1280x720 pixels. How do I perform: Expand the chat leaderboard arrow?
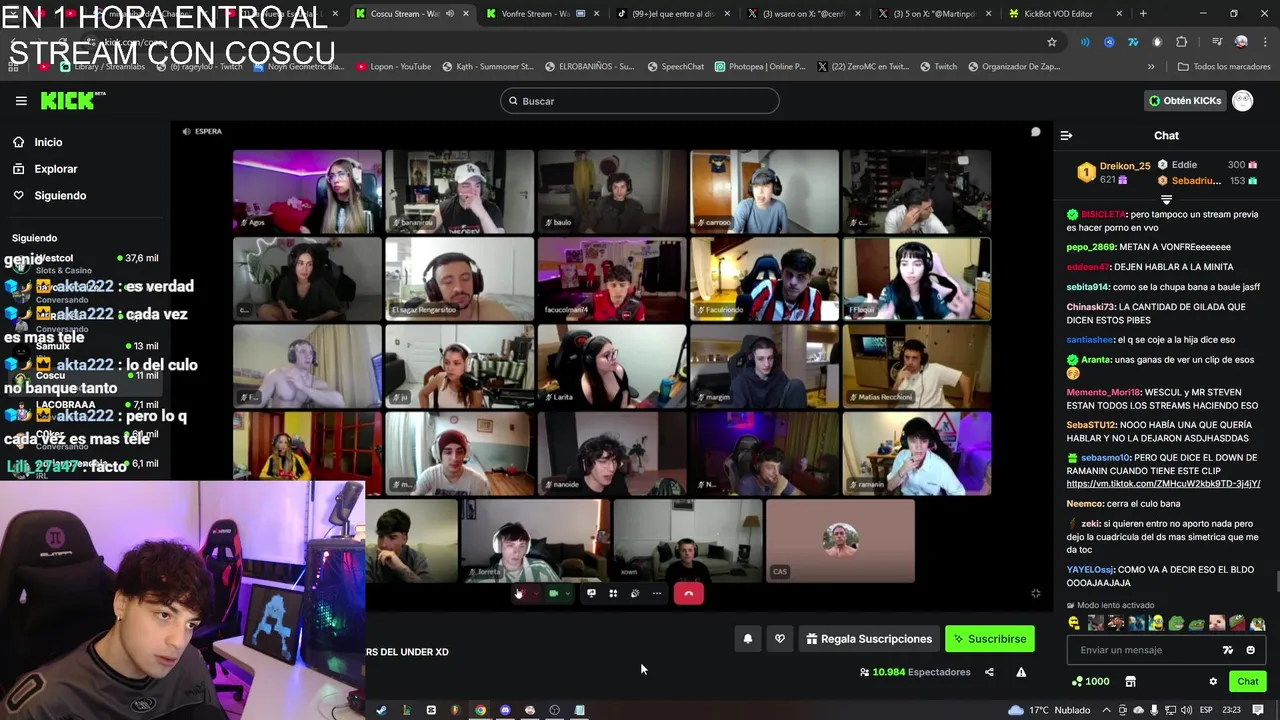tap(1166, 200)
